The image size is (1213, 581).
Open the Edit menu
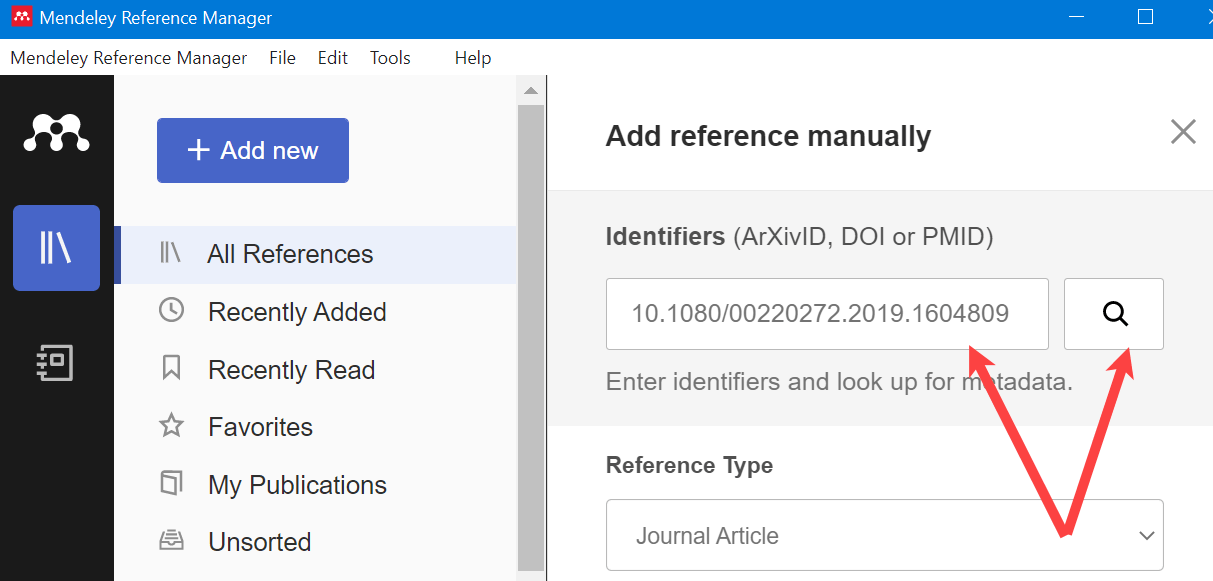click(333, 58)
